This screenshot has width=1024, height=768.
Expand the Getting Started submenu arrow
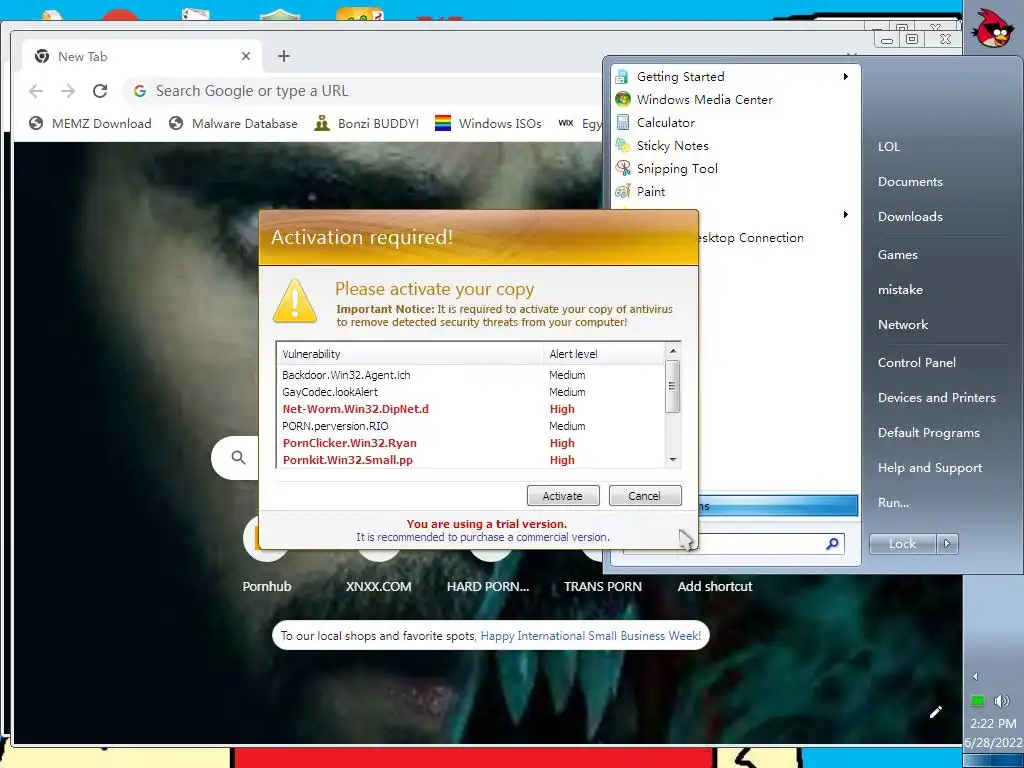point(846,76)
